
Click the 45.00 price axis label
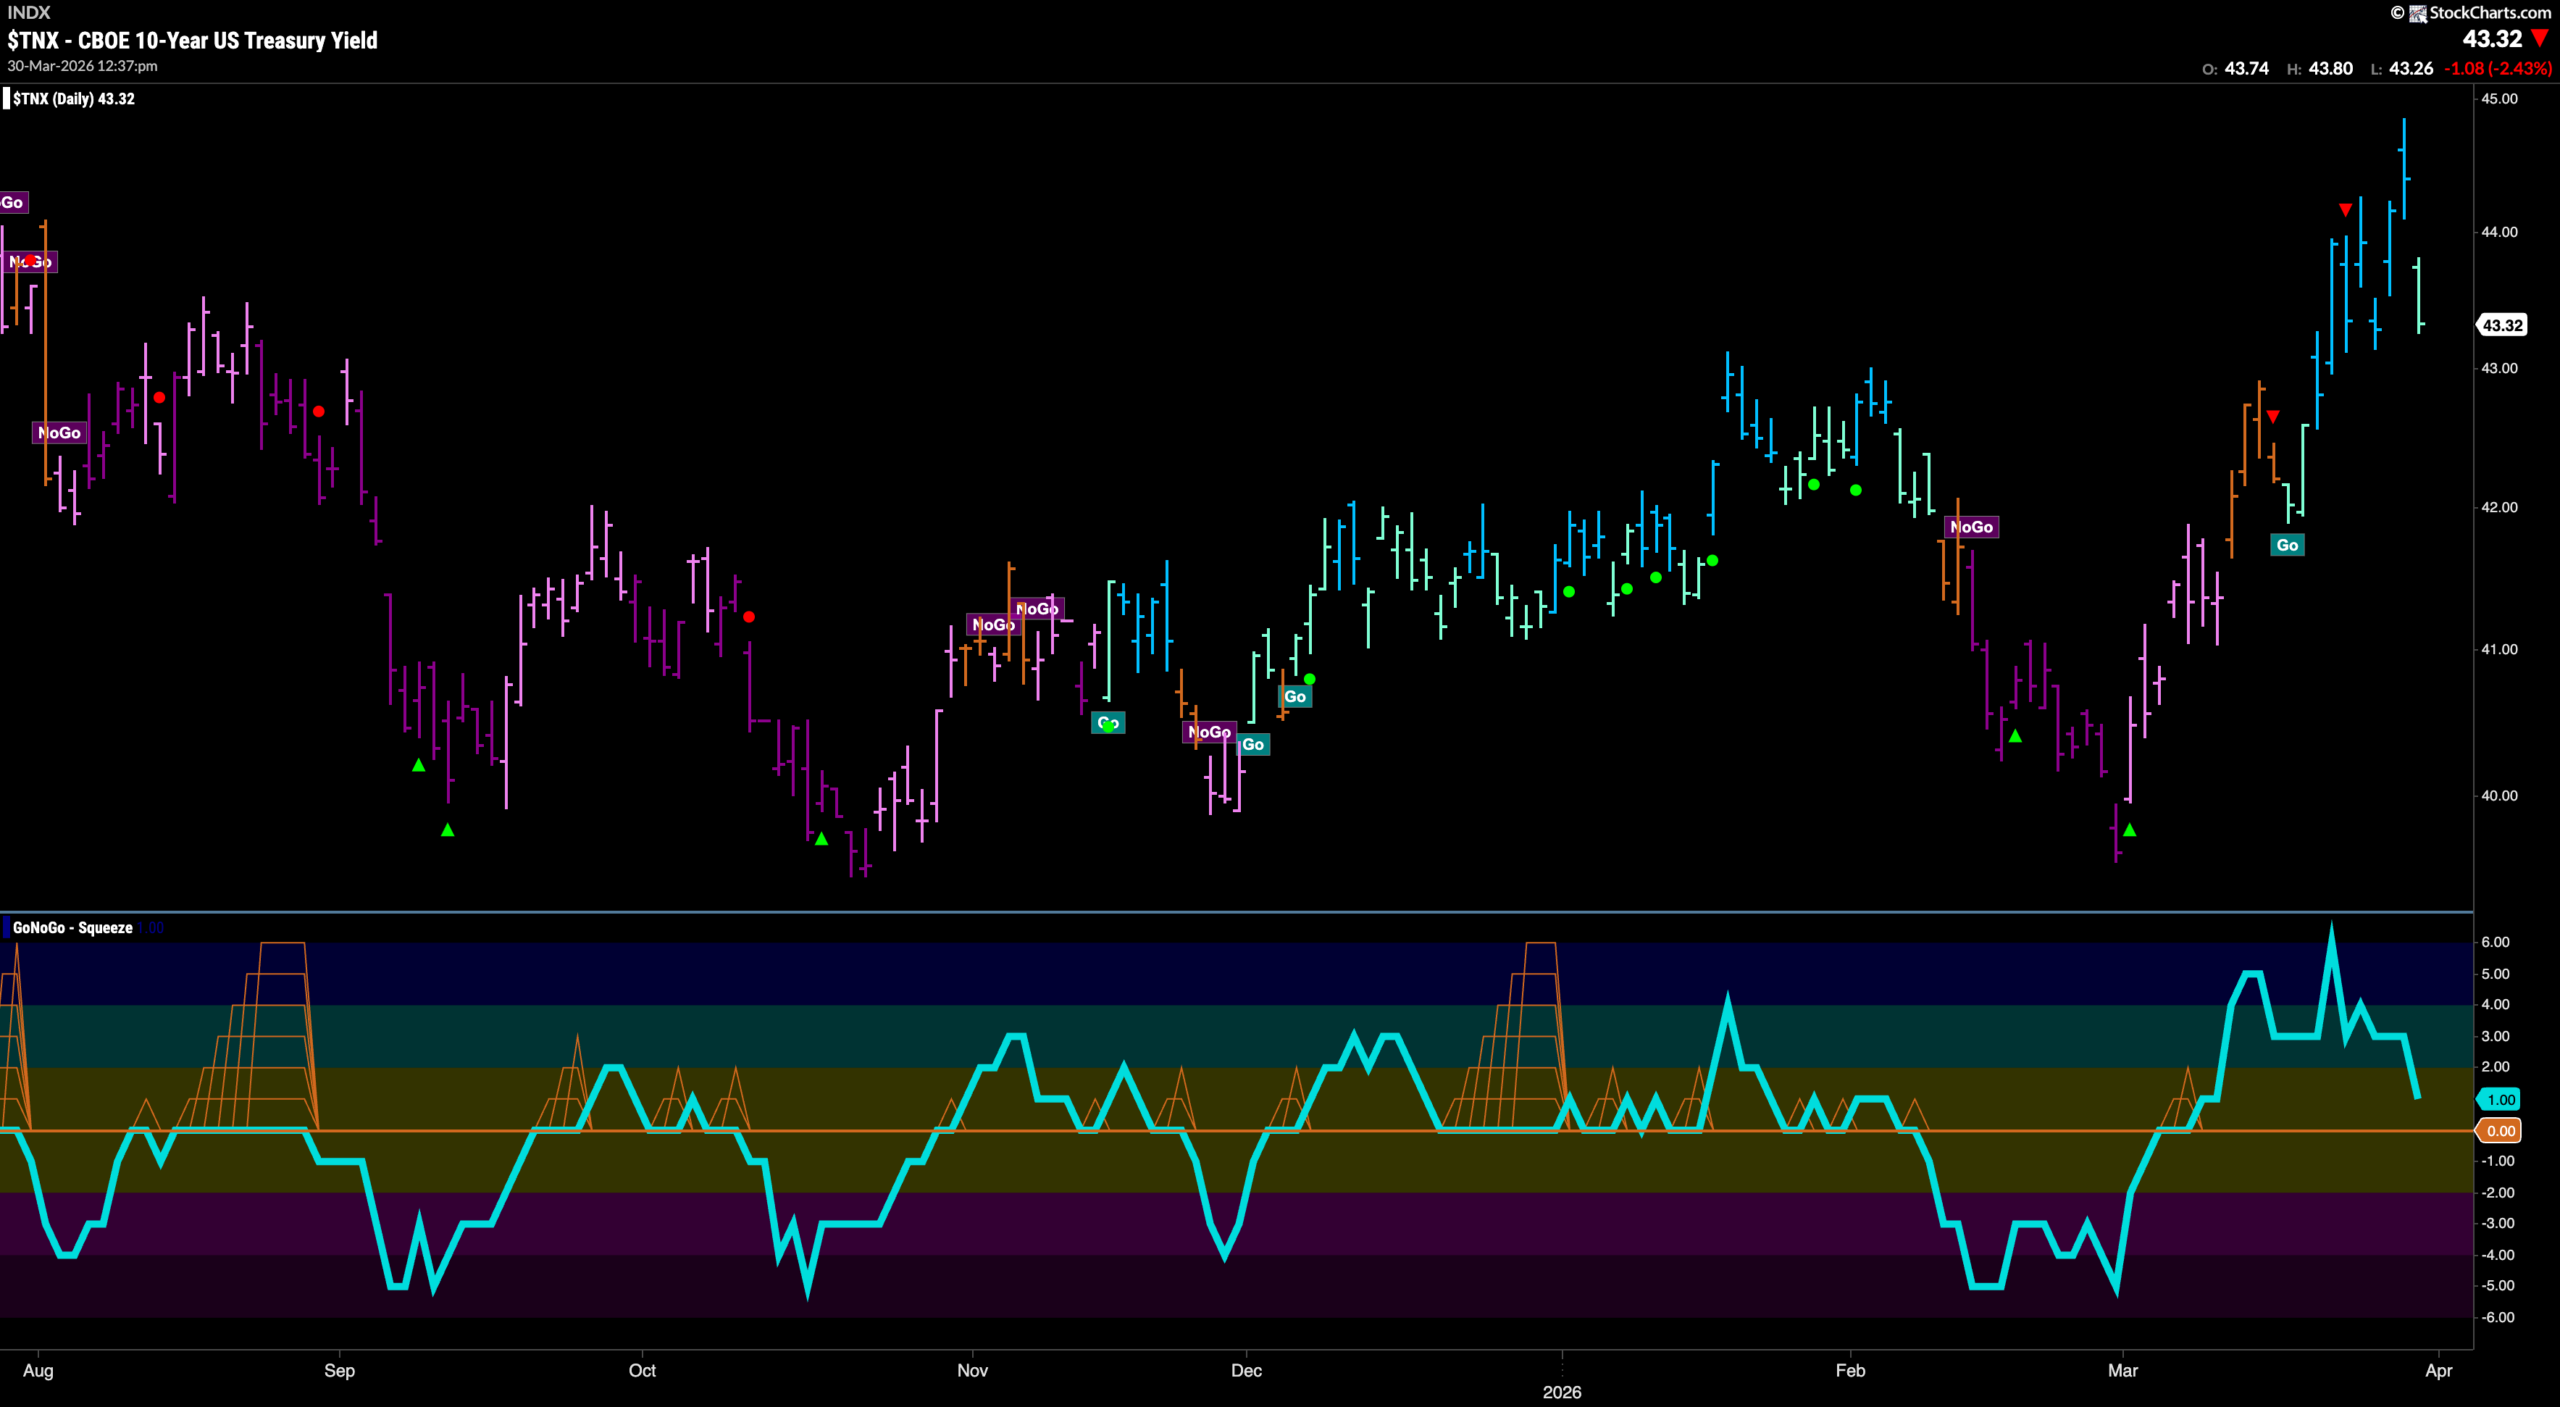[x=2499, y=98]
